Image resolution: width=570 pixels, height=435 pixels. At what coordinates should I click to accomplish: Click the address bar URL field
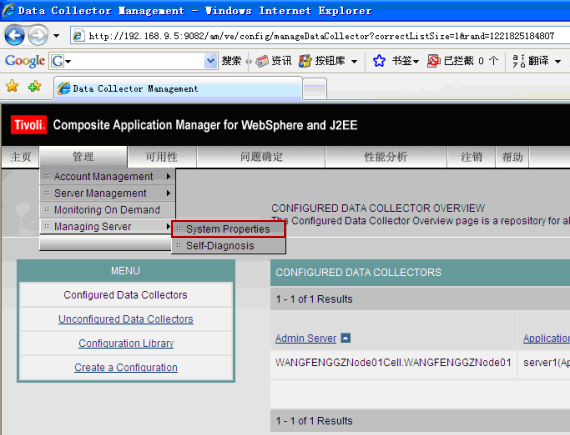321,36
